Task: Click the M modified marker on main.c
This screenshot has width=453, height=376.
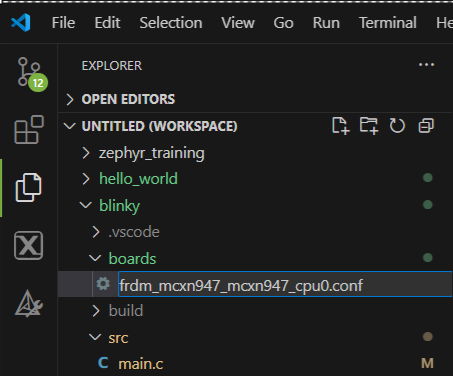Action: pyautogui.click(x=427, y=363)
